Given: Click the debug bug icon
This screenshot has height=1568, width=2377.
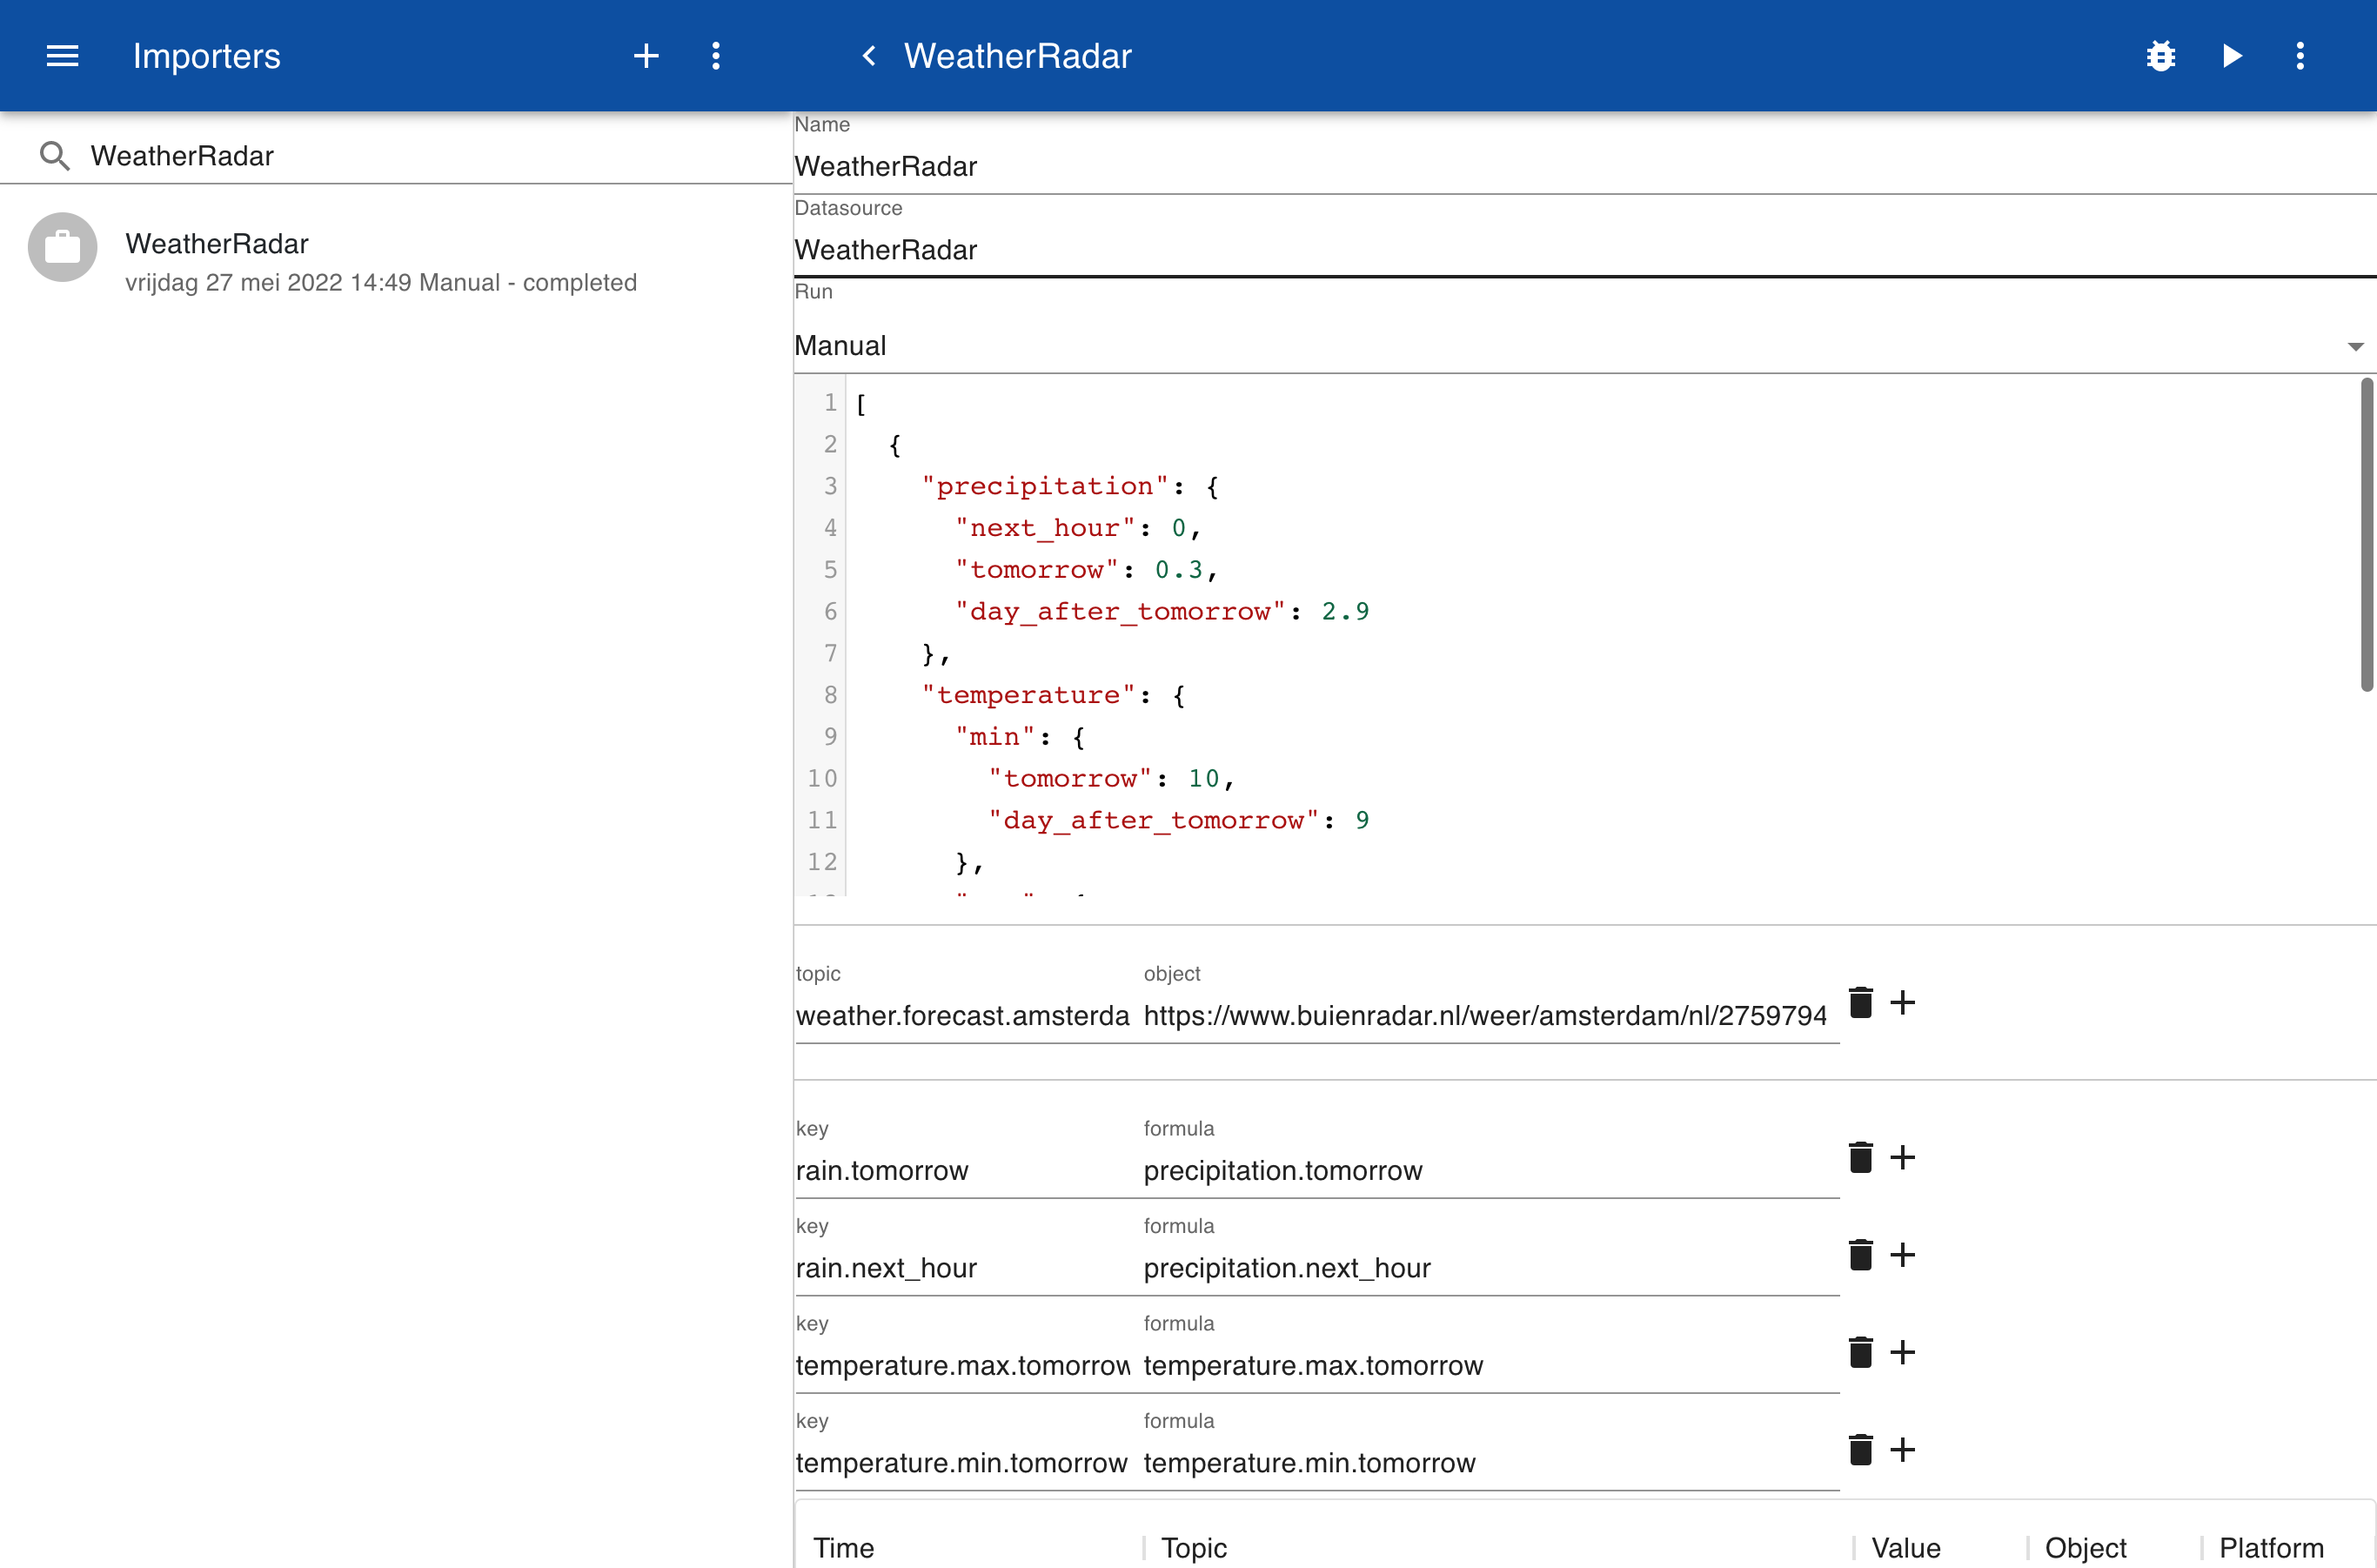Looking at the screenshot, I should tap(2161, 56).
